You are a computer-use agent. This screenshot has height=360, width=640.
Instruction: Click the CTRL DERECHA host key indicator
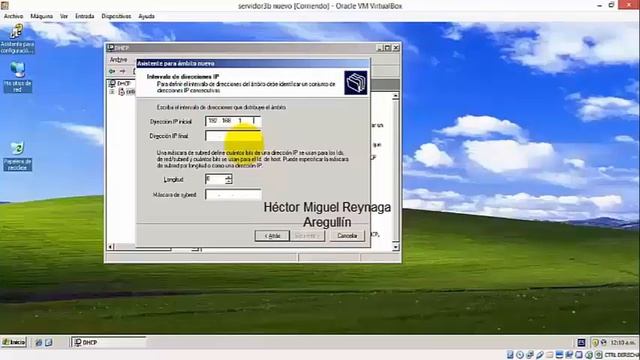click(x=622, y=355)
